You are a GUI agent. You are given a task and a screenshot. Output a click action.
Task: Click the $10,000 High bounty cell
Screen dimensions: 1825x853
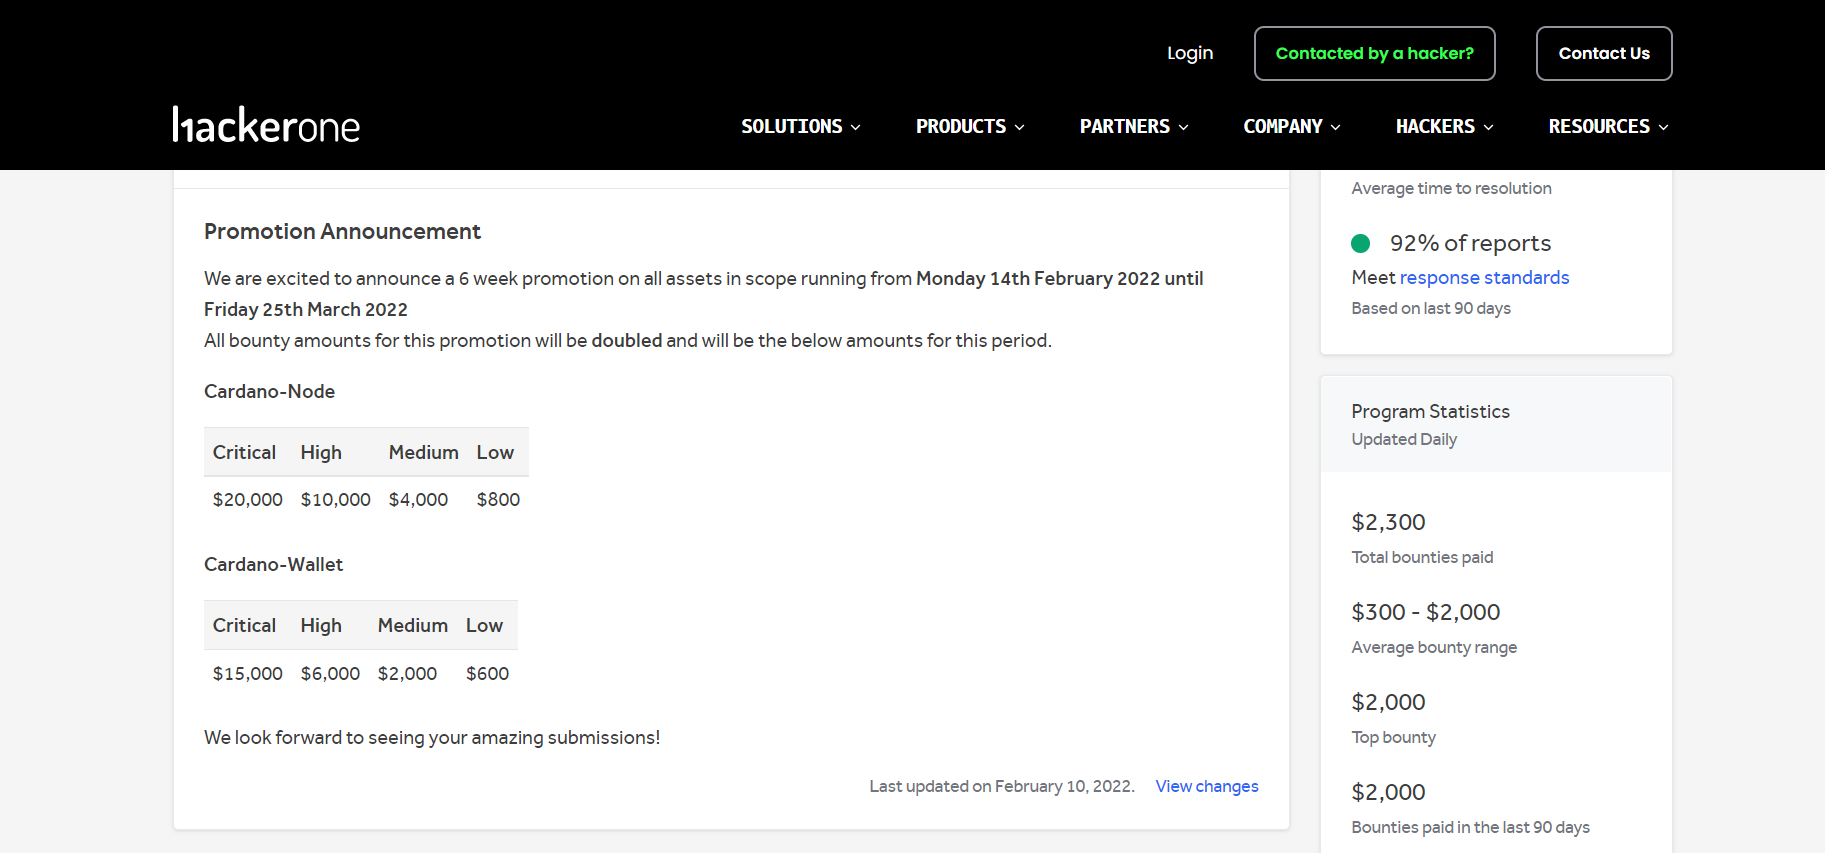336,499
